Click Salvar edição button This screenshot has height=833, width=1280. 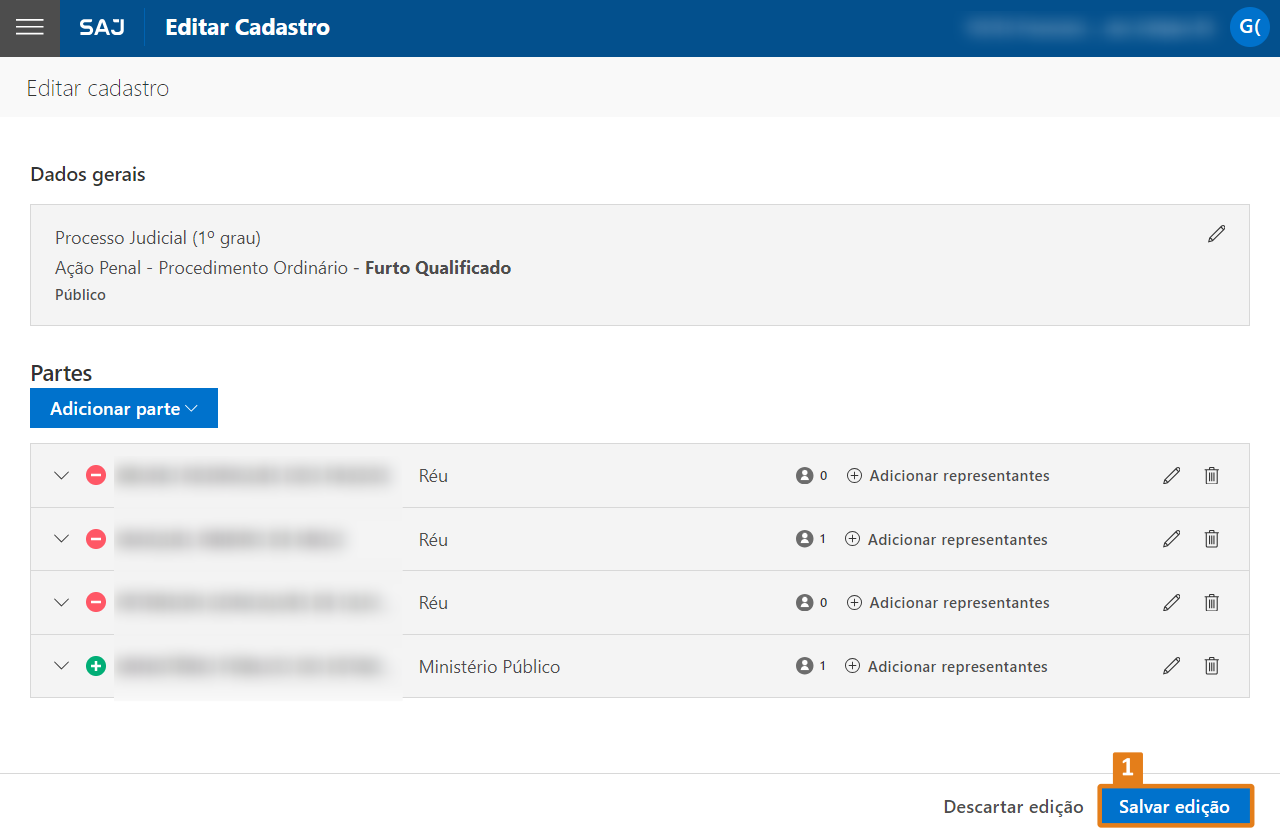[x=1174, y=807]
